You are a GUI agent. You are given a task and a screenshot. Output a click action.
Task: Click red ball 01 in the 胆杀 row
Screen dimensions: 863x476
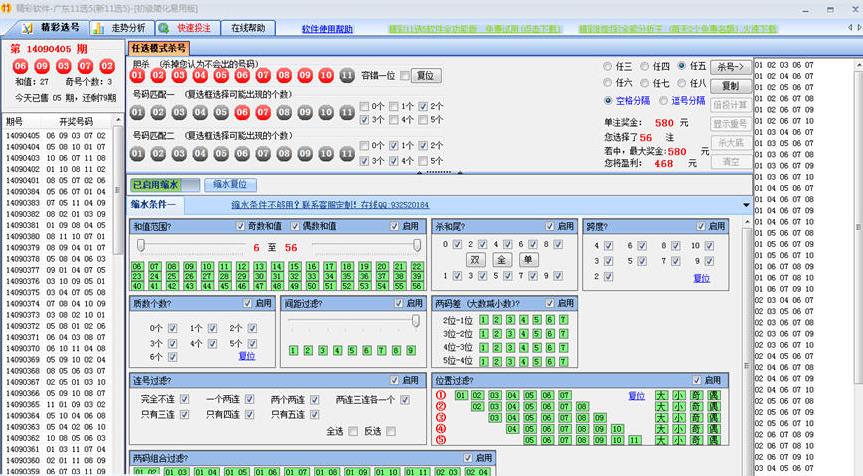[141, 75]
